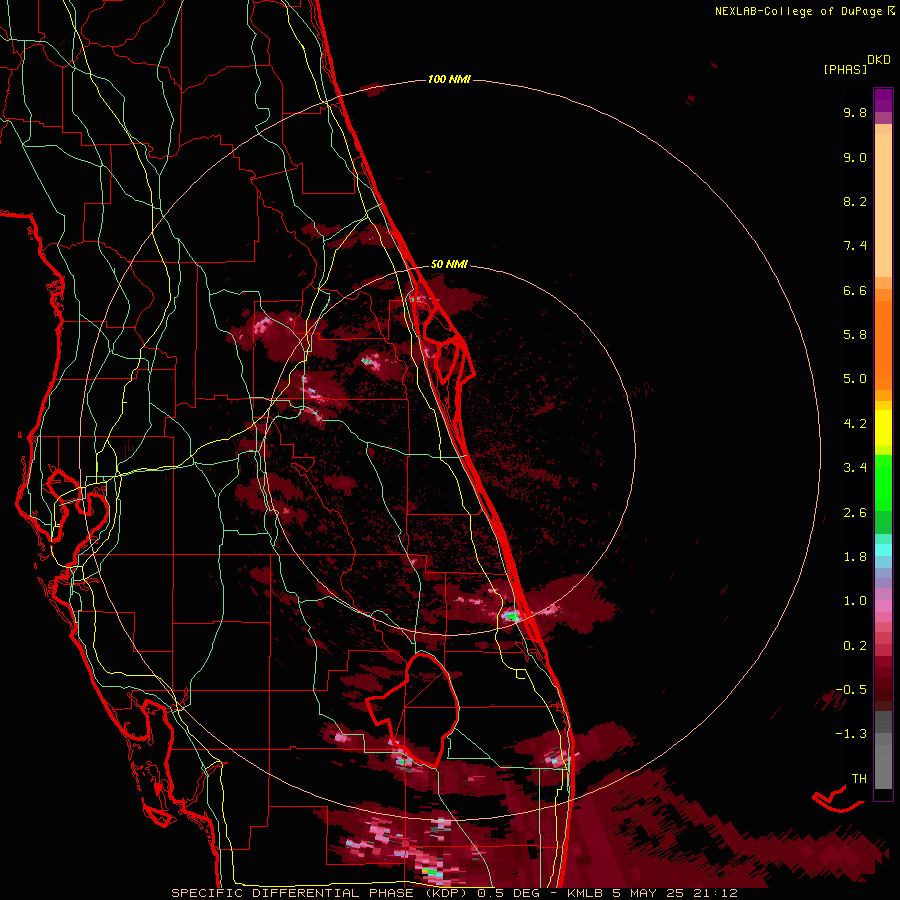This screenshot has width=900, height=900.
Task: Click the 3.4 value on the color scale
Action: tap(855, 468)
